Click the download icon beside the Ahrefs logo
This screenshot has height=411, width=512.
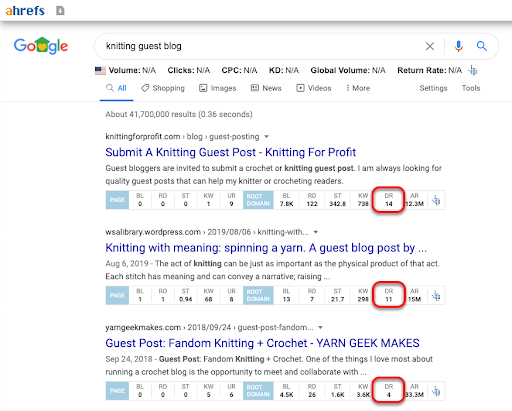click(x=60, y=11)
